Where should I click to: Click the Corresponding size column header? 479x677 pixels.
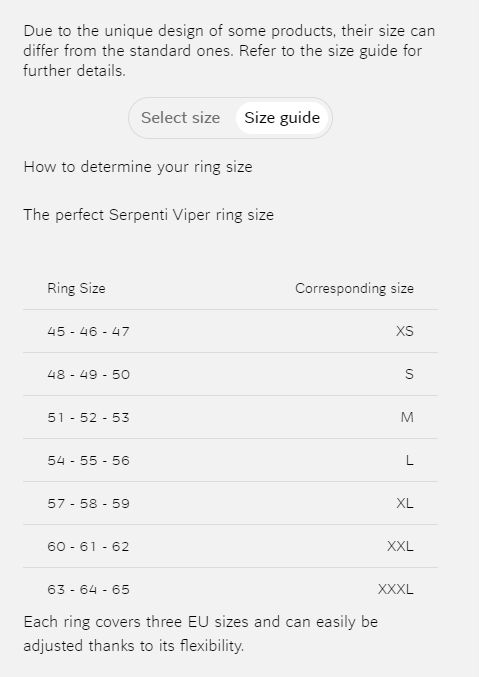pyautogui.click(x=354, y=288)
